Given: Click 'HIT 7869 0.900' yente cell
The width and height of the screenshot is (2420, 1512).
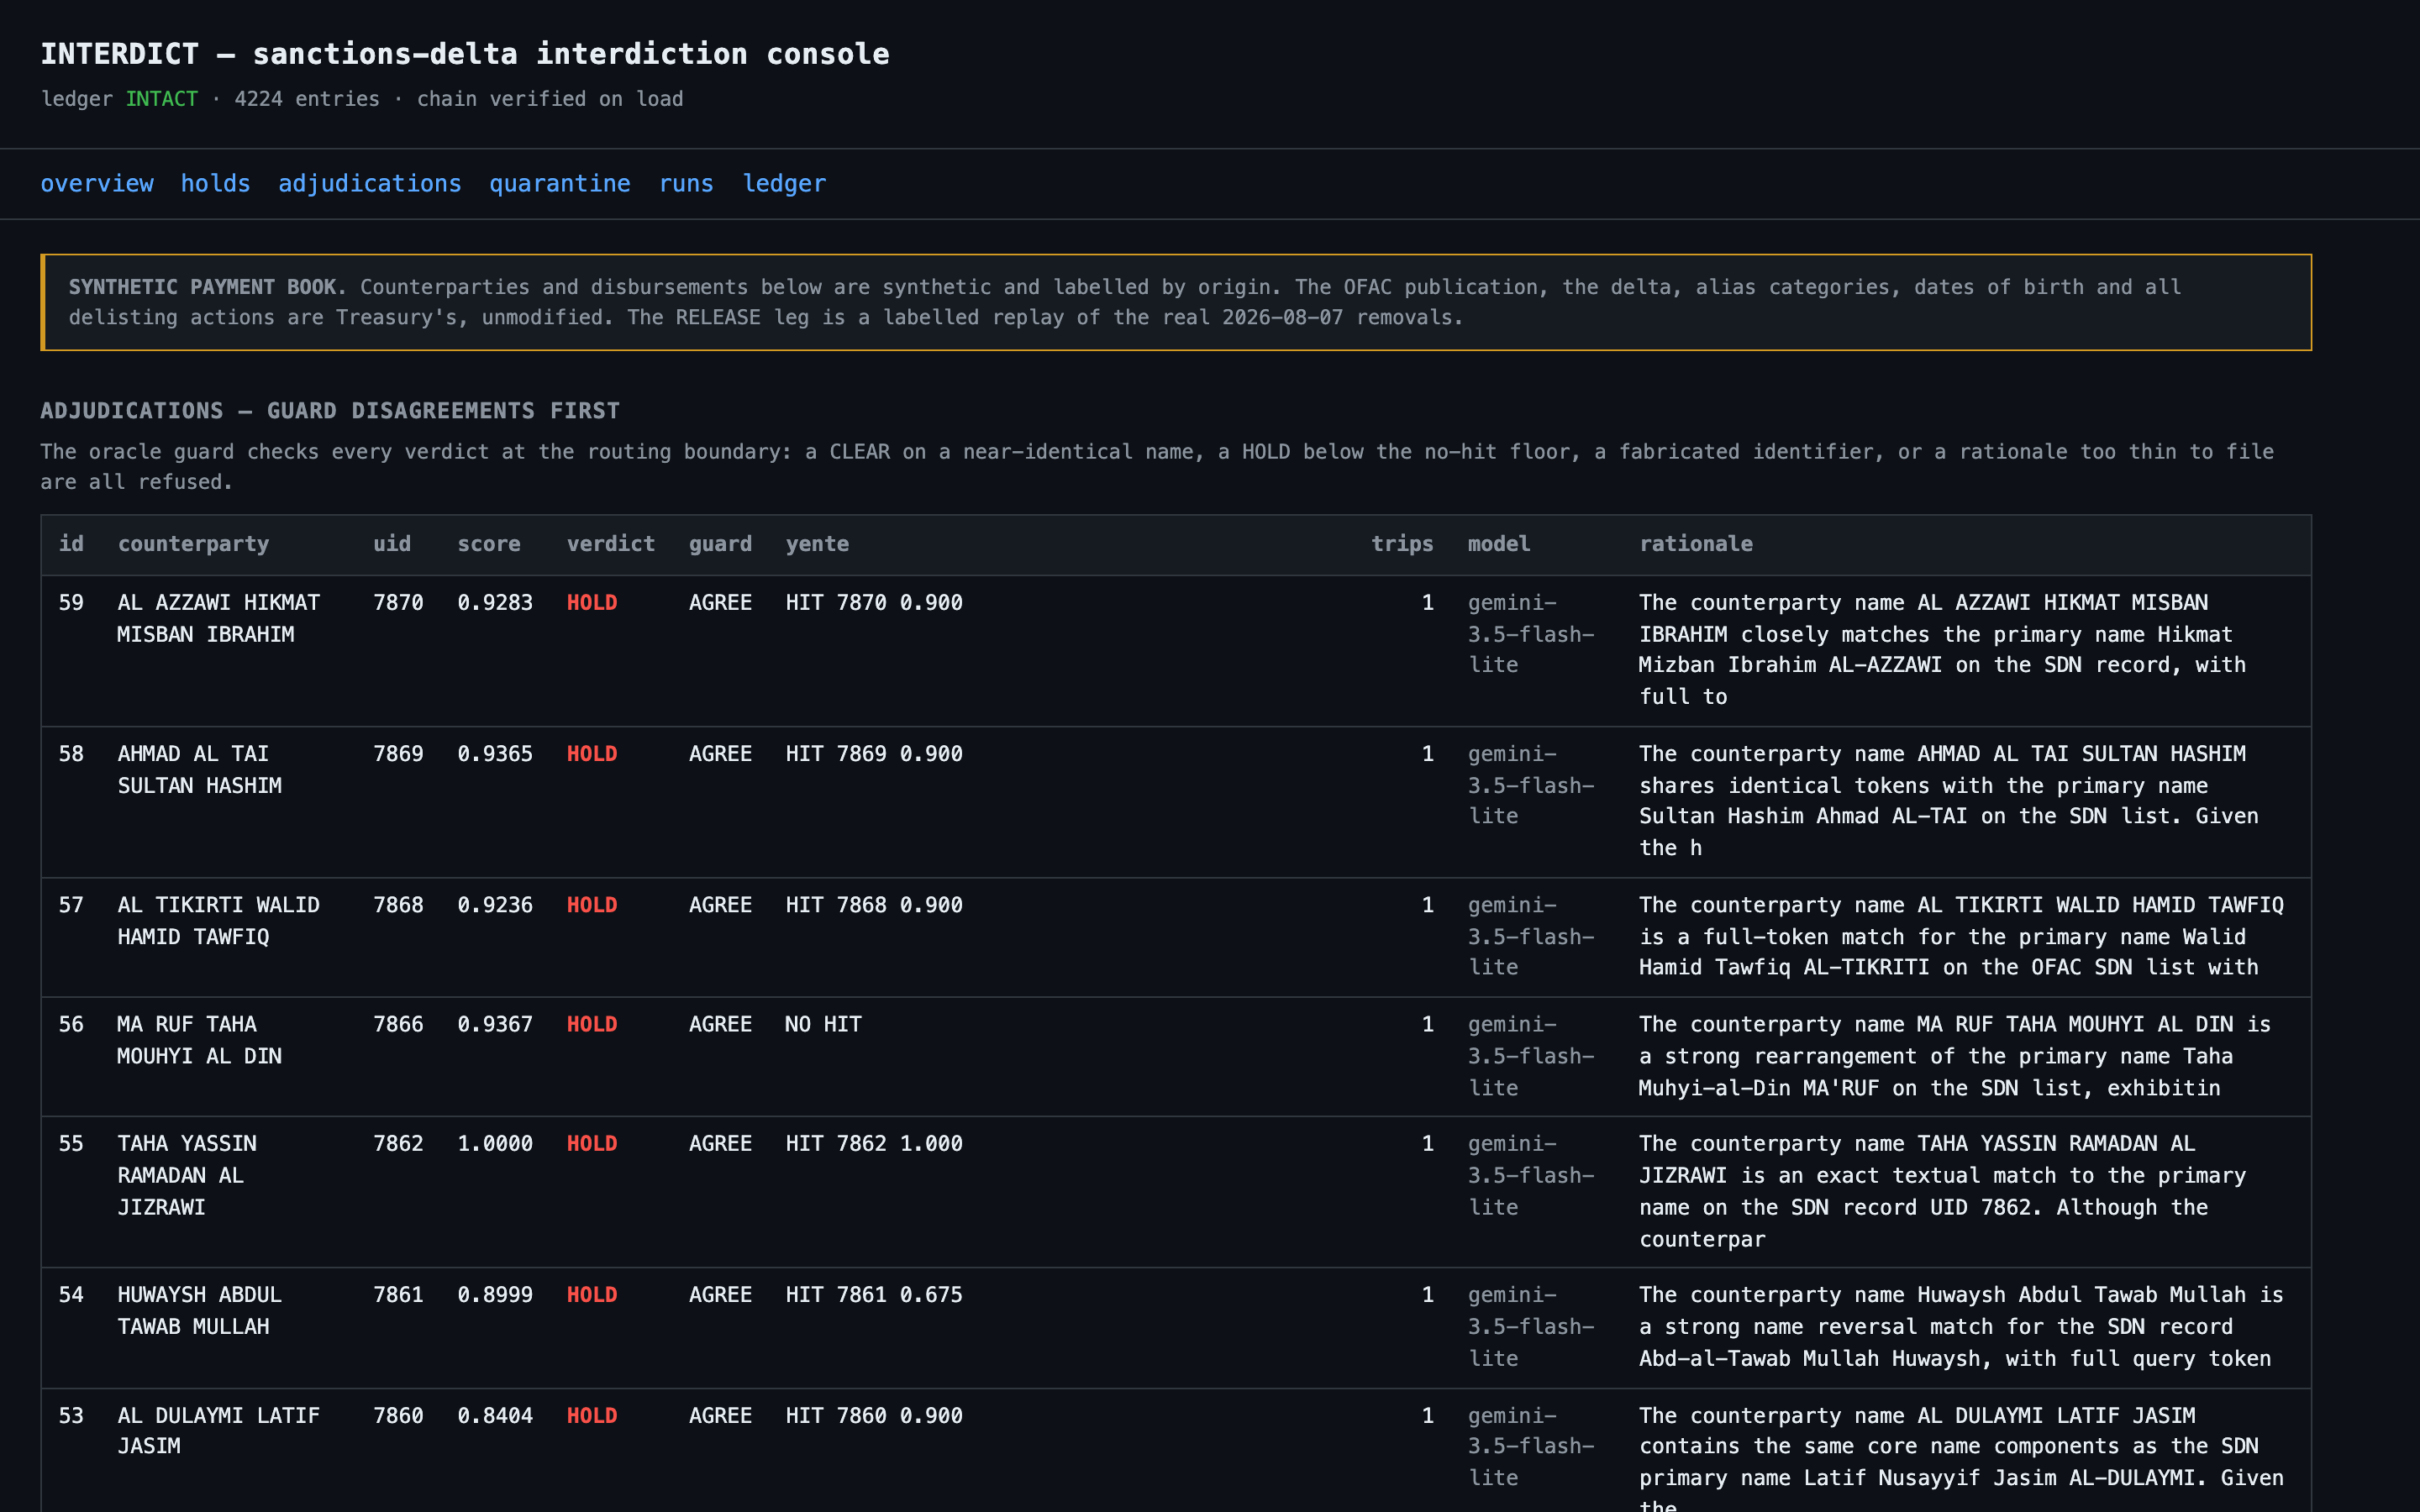Looking at the screenshot, I should 874,754.
